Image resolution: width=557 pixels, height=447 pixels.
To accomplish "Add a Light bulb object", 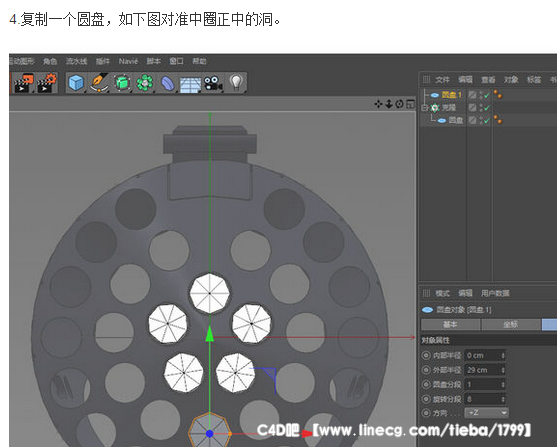I will pyautogui.click(x=237, y=82).
